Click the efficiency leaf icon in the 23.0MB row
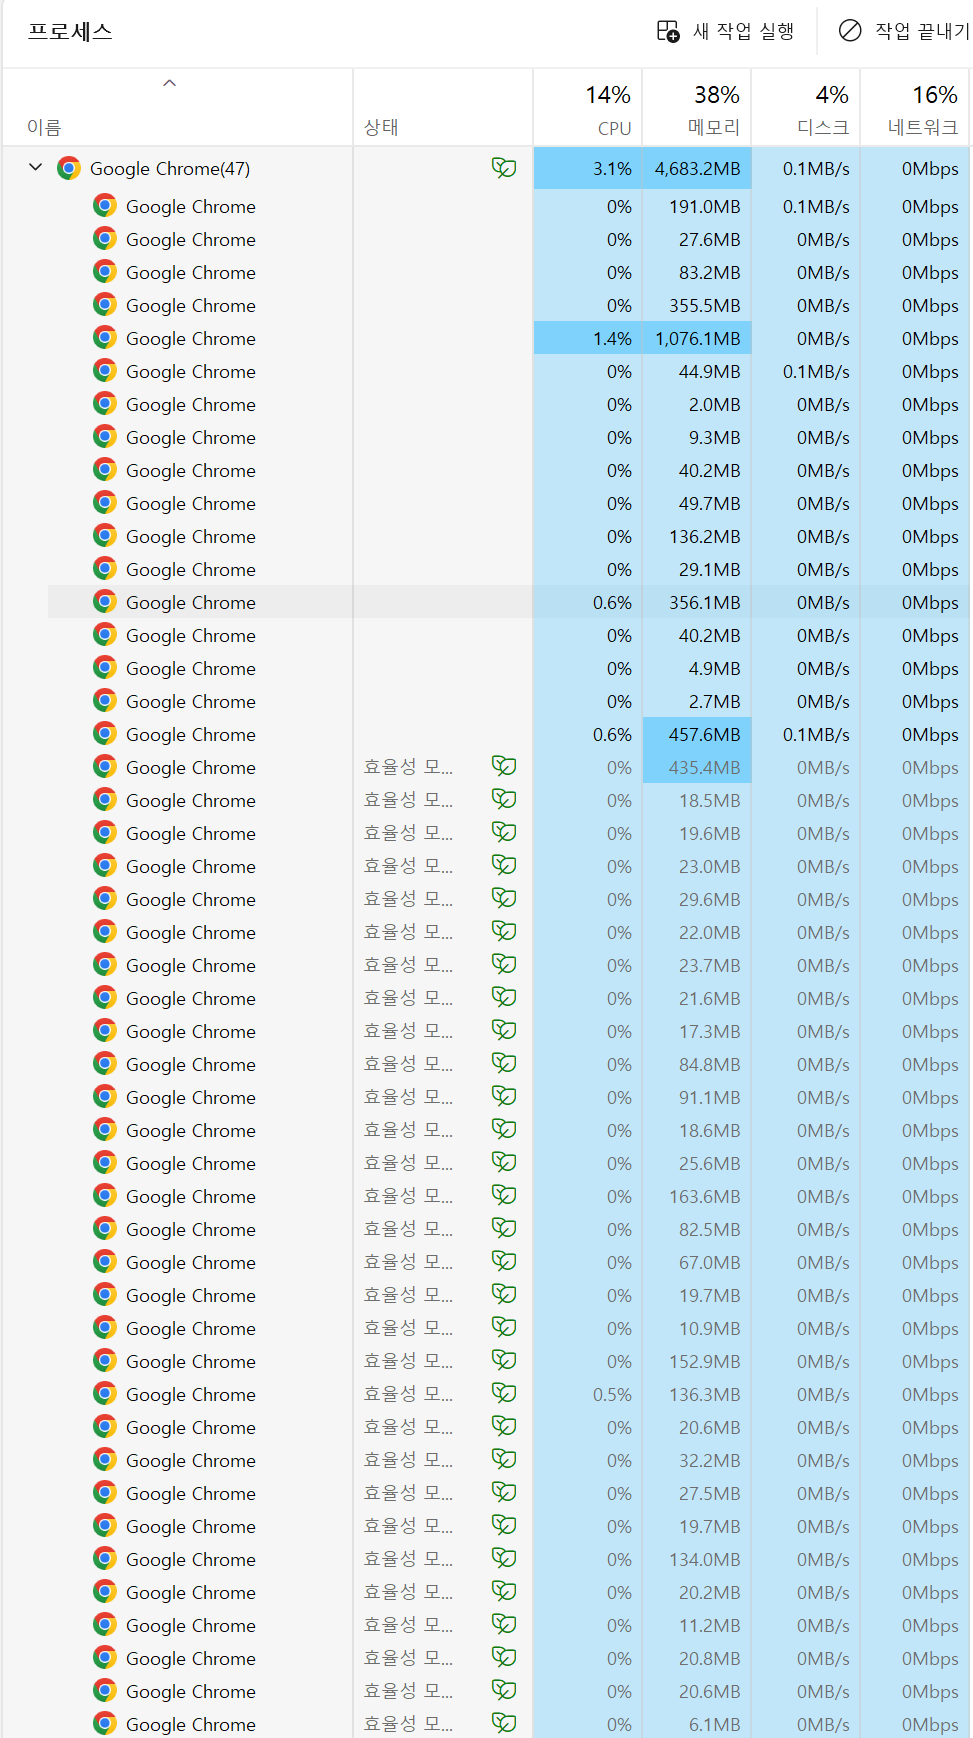973x1738 pixels. (x=504, y=866)
